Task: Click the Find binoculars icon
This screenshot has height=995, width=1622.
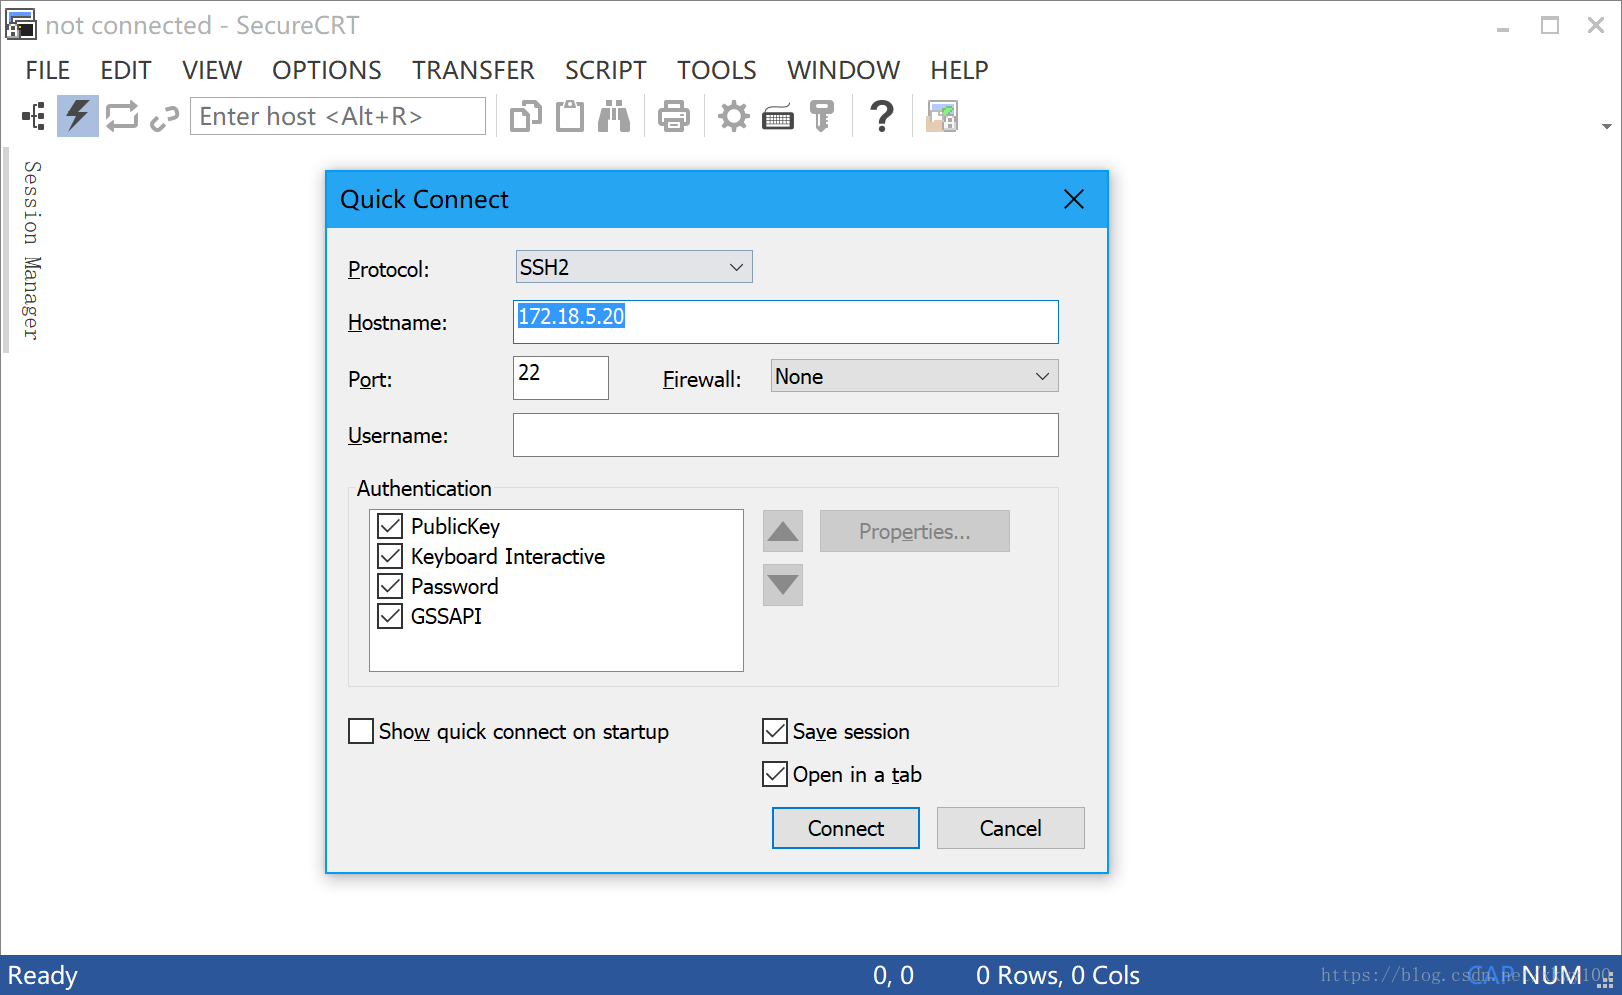Action: [614, 117]
